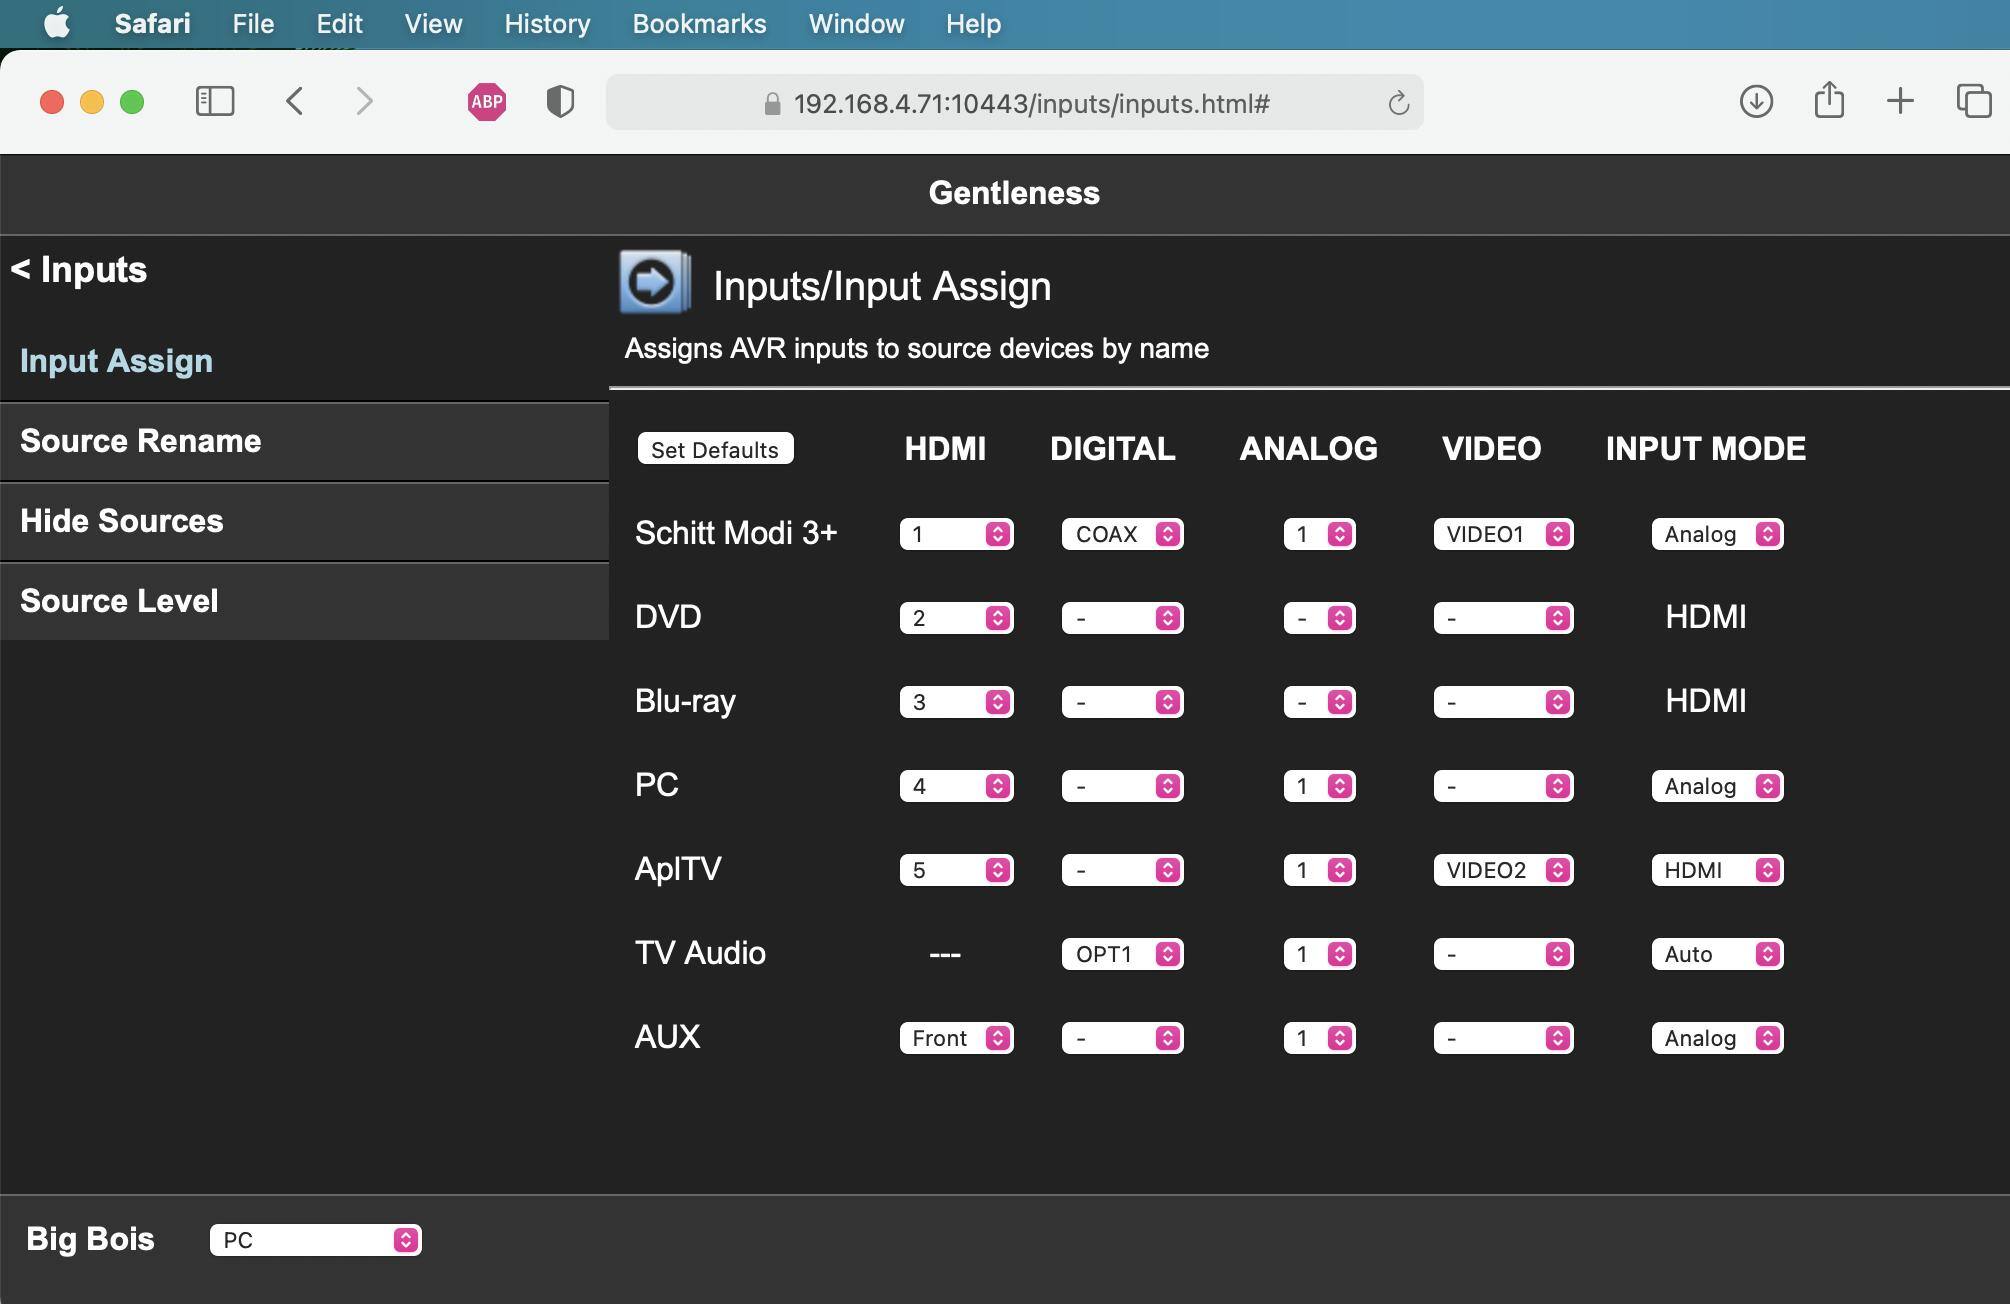The height and width of the screenshot is (1304, 2010).
Task: Open the AplTV VIDEO2 video dropdown
Action: tap(1502, 870)
